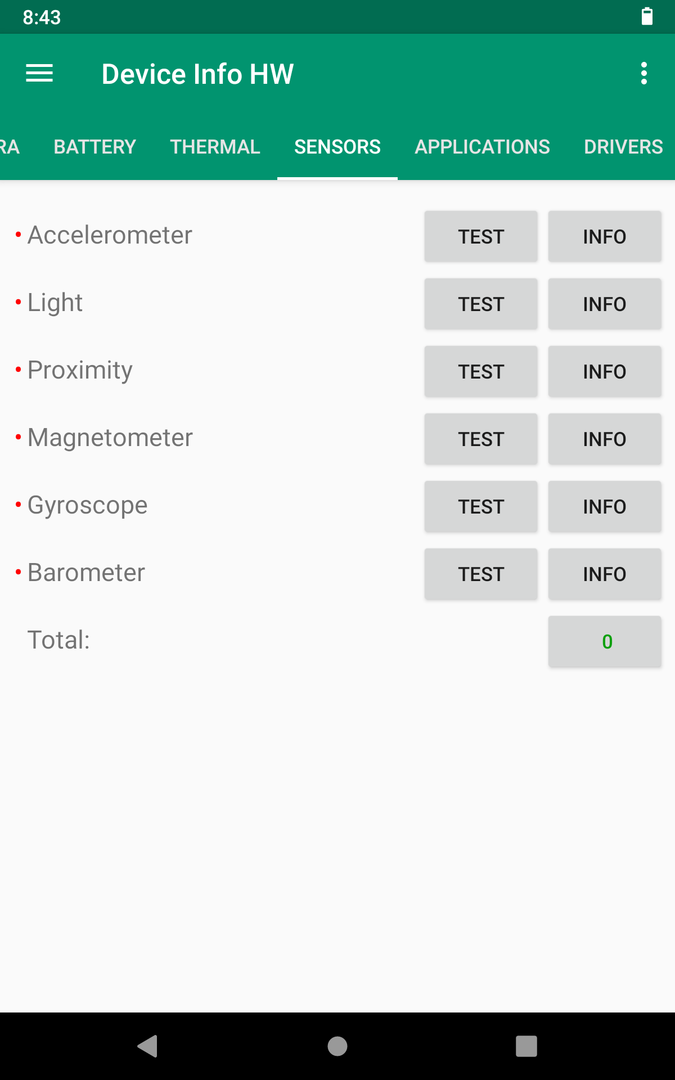Run the Light sensor test

tap(481, 304)
